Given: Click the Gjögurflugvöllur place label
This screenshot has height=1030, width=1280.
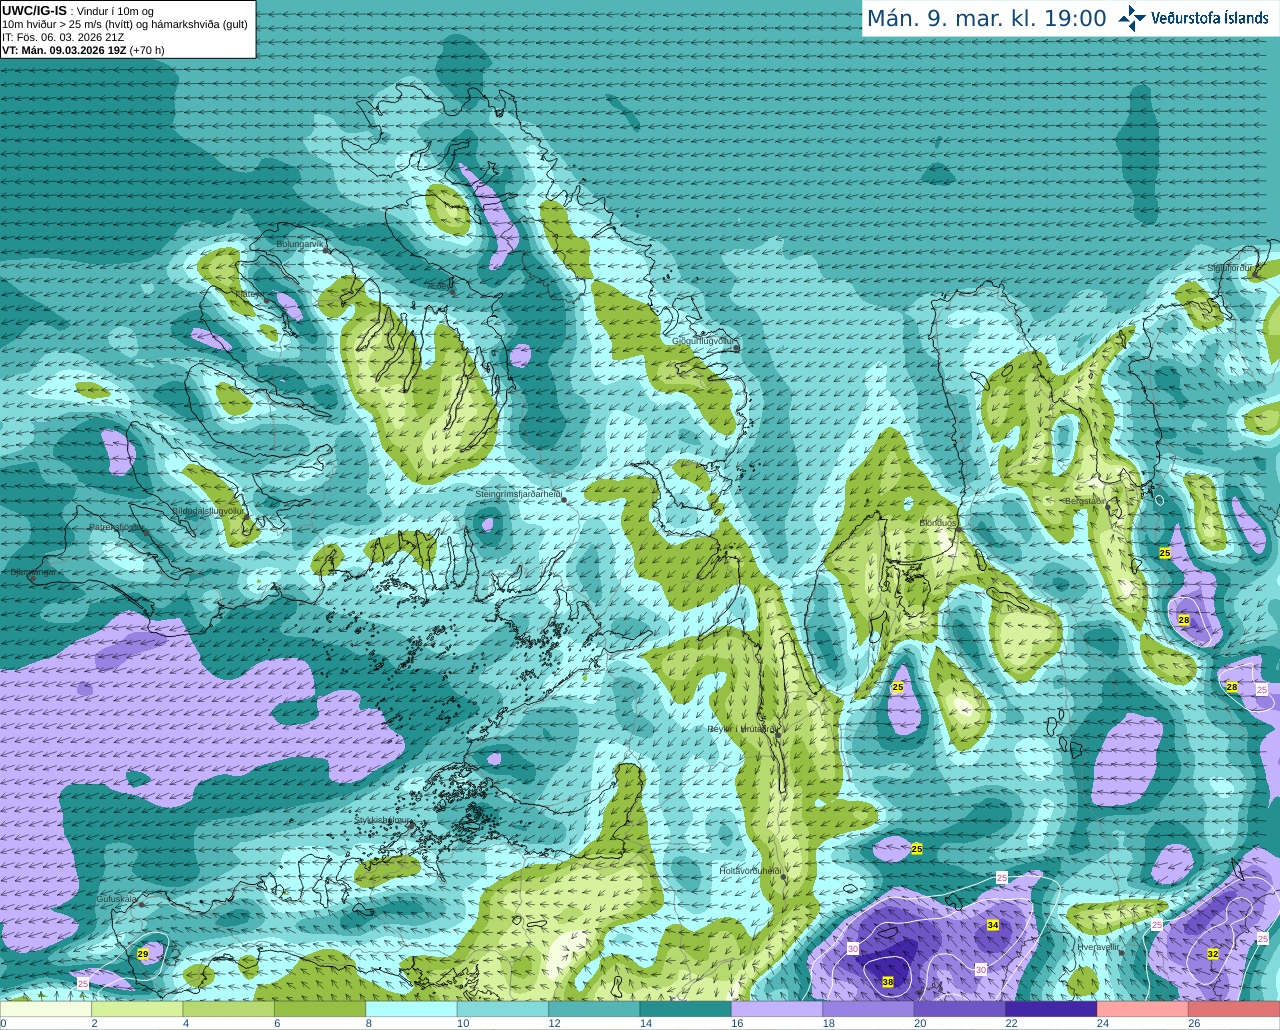Looking at the screenshot, I should [x=704, y=341].
